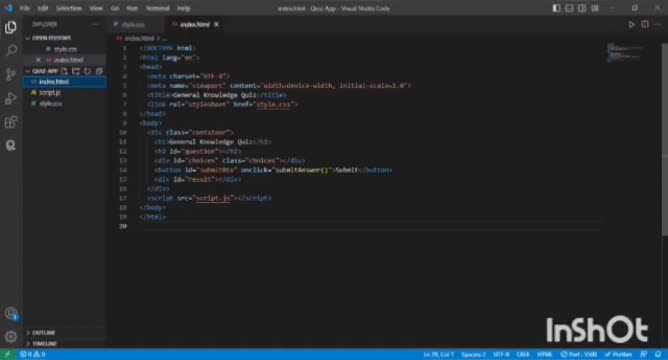Switch to the style.css editor tab
The width and height of the screenshot is (668, 360).
pos(133,25)
